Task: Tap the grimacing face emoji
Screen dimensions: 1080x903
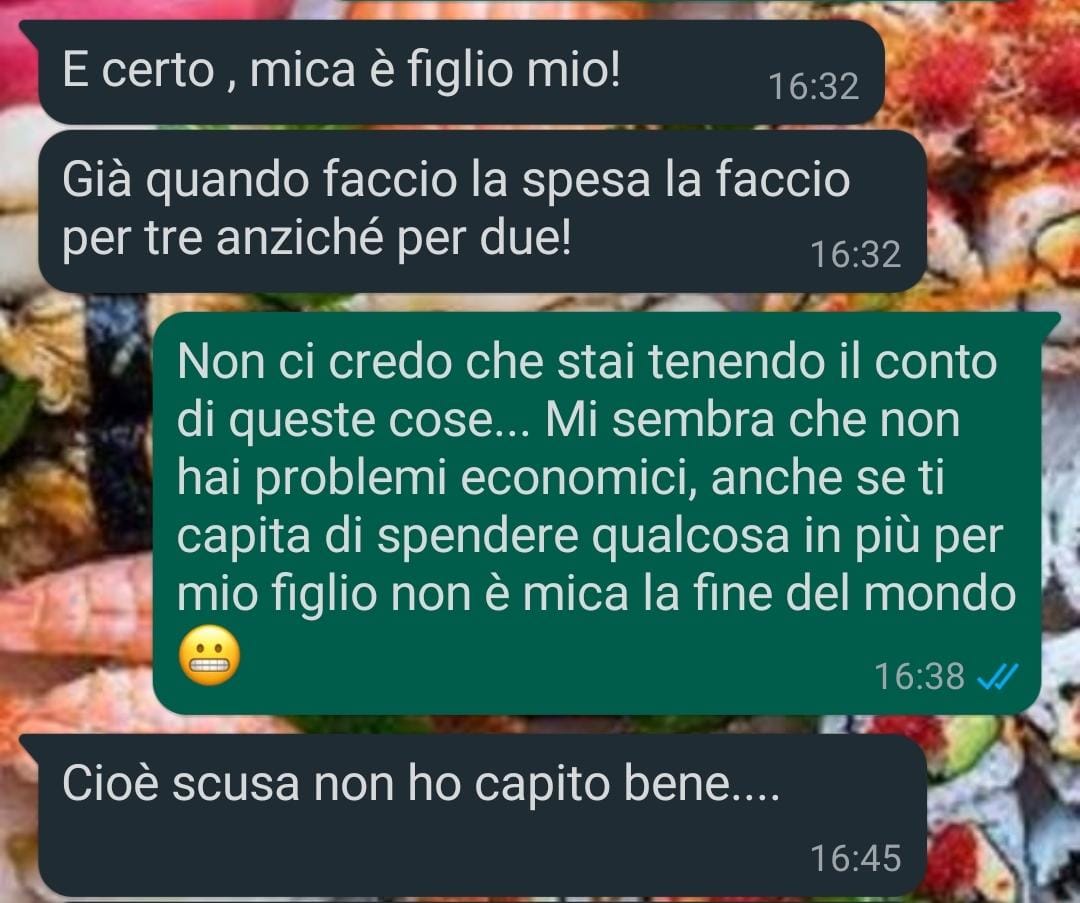Action: [x=209, y=656]
